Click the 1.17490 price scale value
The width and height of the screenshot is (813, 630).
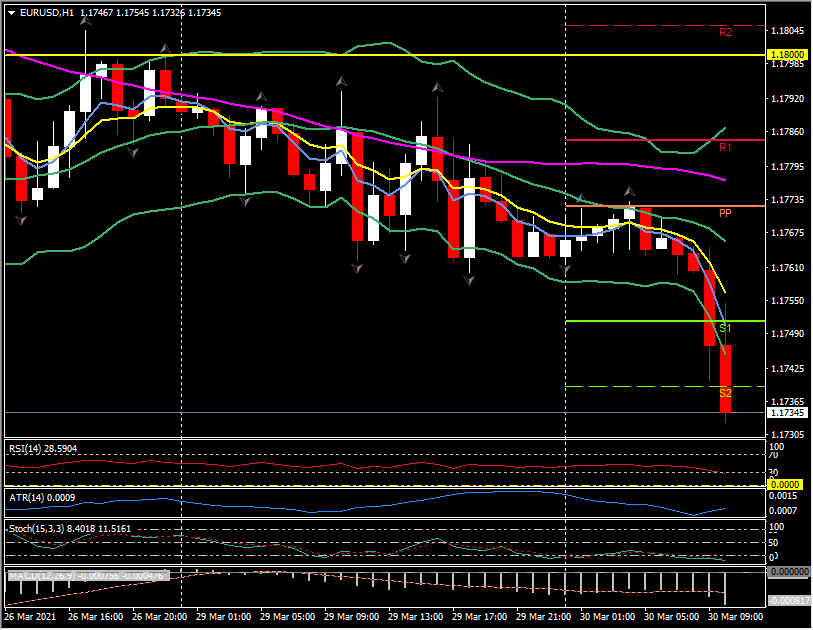coord(786,334)
